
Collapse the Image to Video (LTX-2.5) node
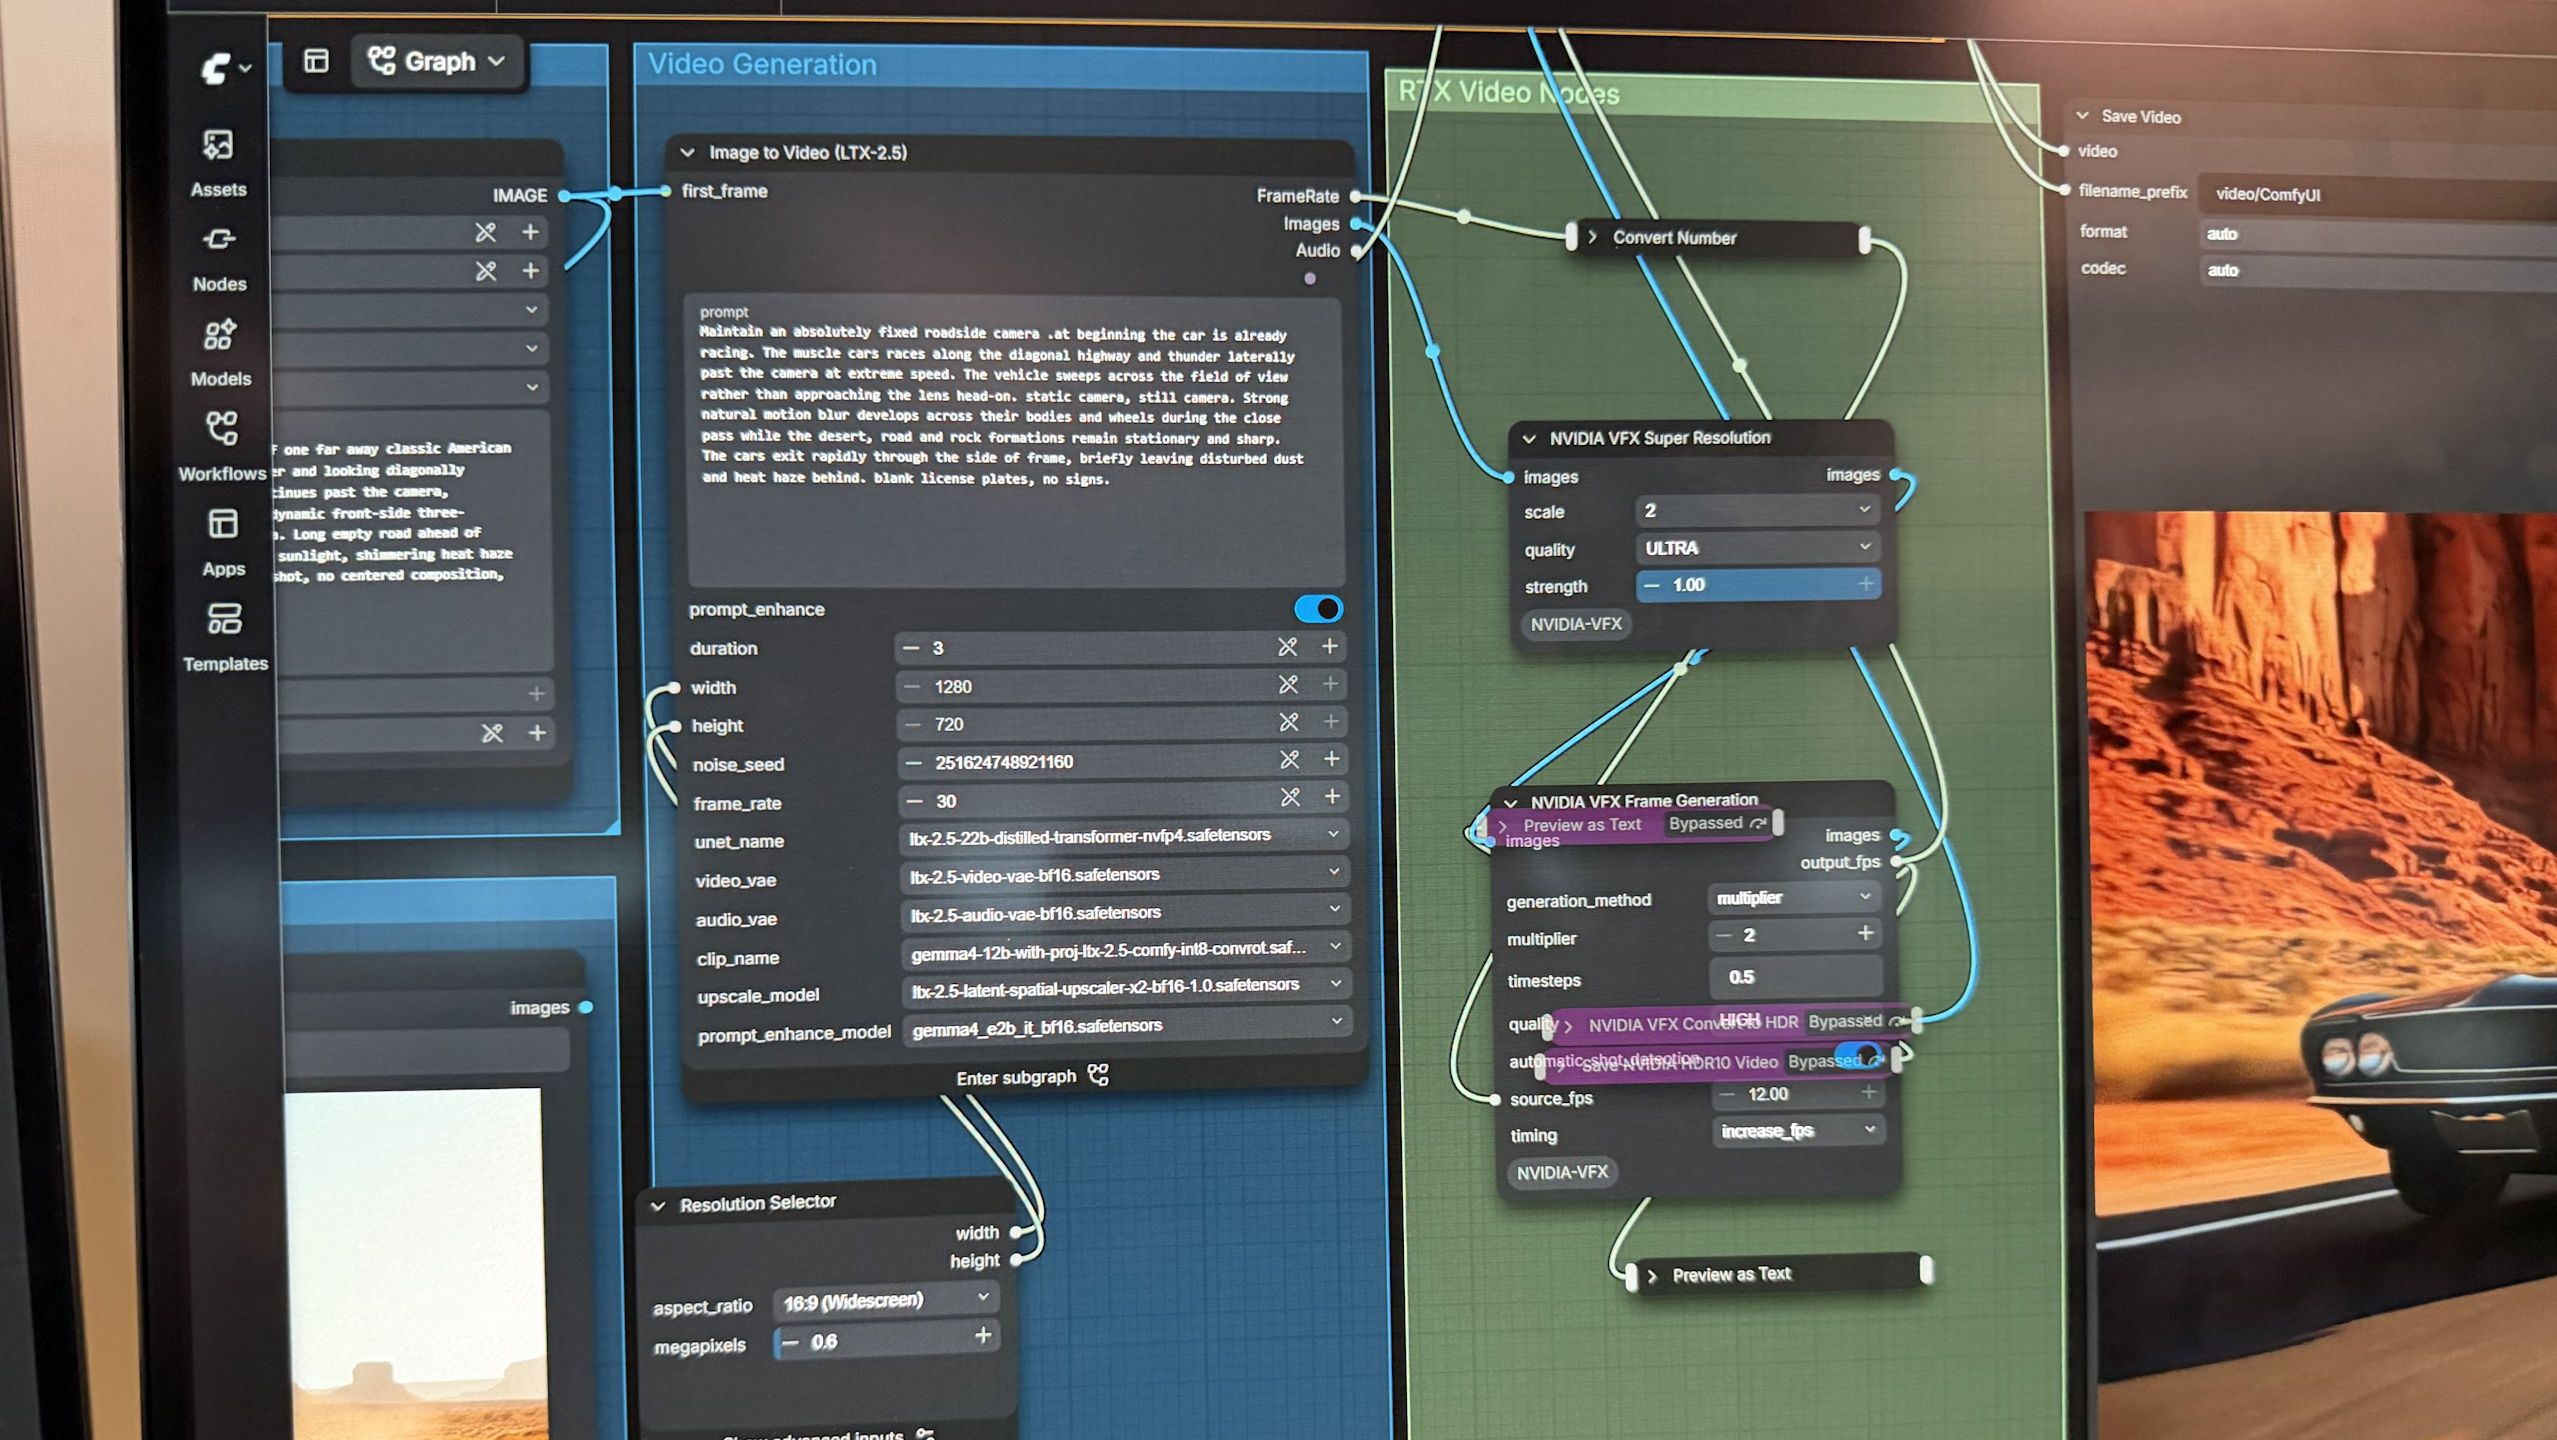687,153
